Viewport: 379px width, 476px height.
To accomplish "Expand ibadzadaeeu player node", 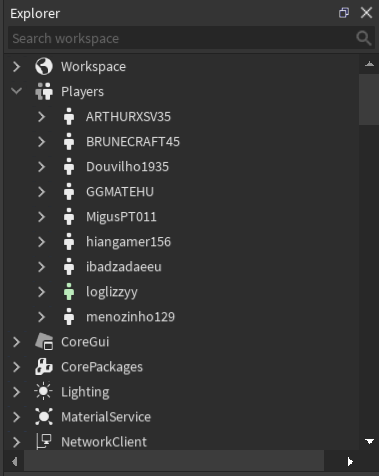I will [41, 267].
